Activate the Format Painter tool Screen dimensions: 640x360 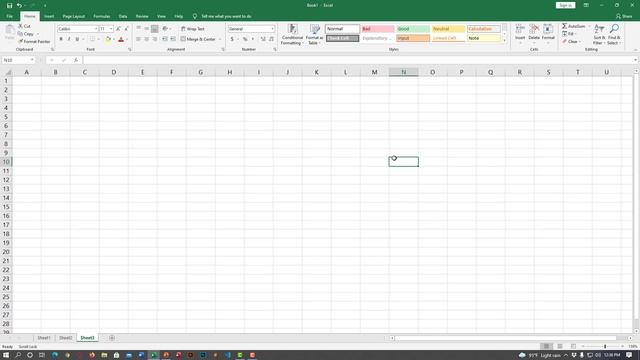34,42
